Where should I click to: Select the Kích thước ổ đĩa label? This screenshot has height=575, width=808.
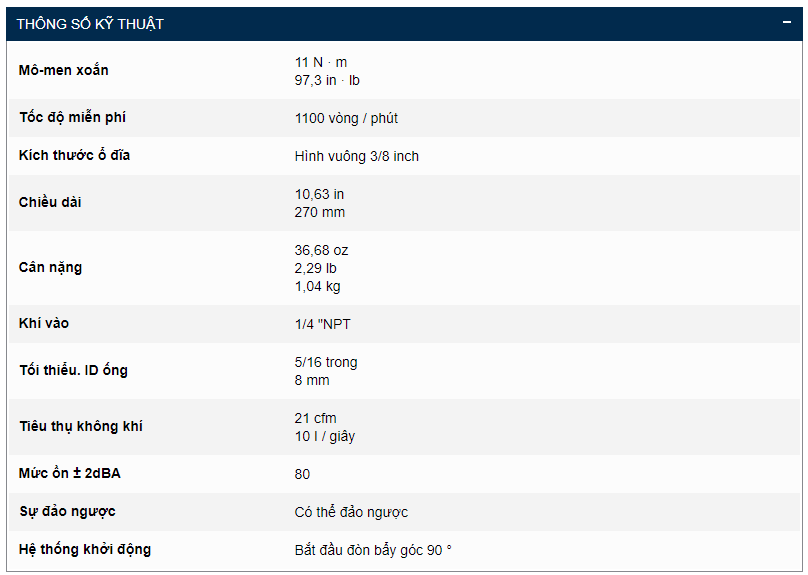(x=74, y=156)
